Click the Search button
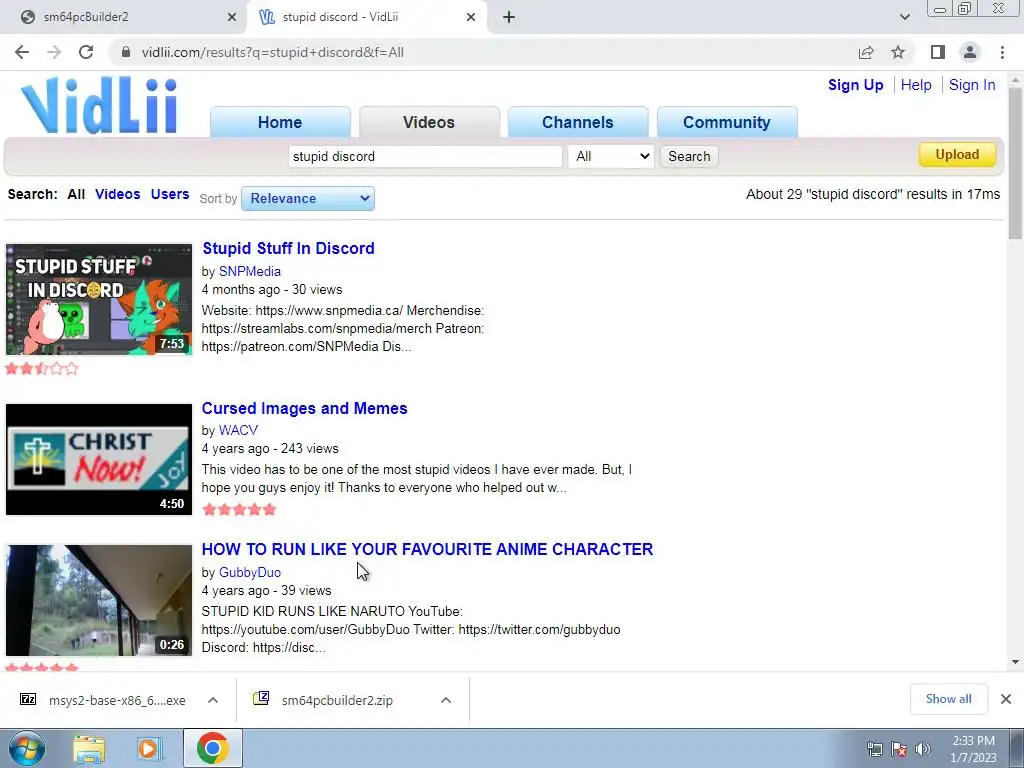The image size is (1024, 768). click(689, 156)
